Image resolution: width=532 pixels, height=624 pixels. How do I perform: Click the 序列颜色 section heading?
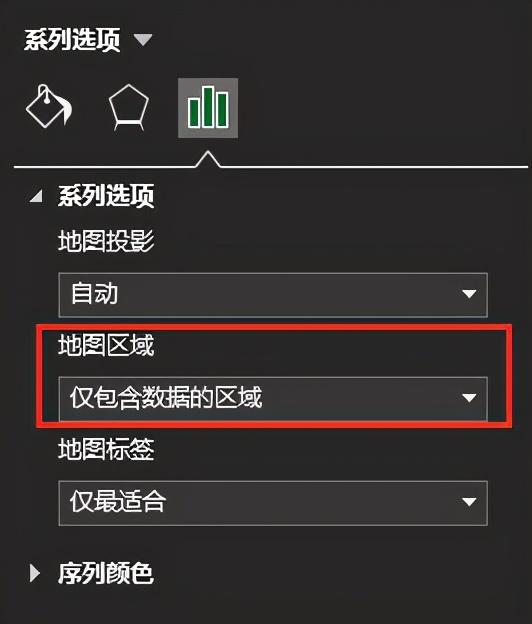point(106,573)
